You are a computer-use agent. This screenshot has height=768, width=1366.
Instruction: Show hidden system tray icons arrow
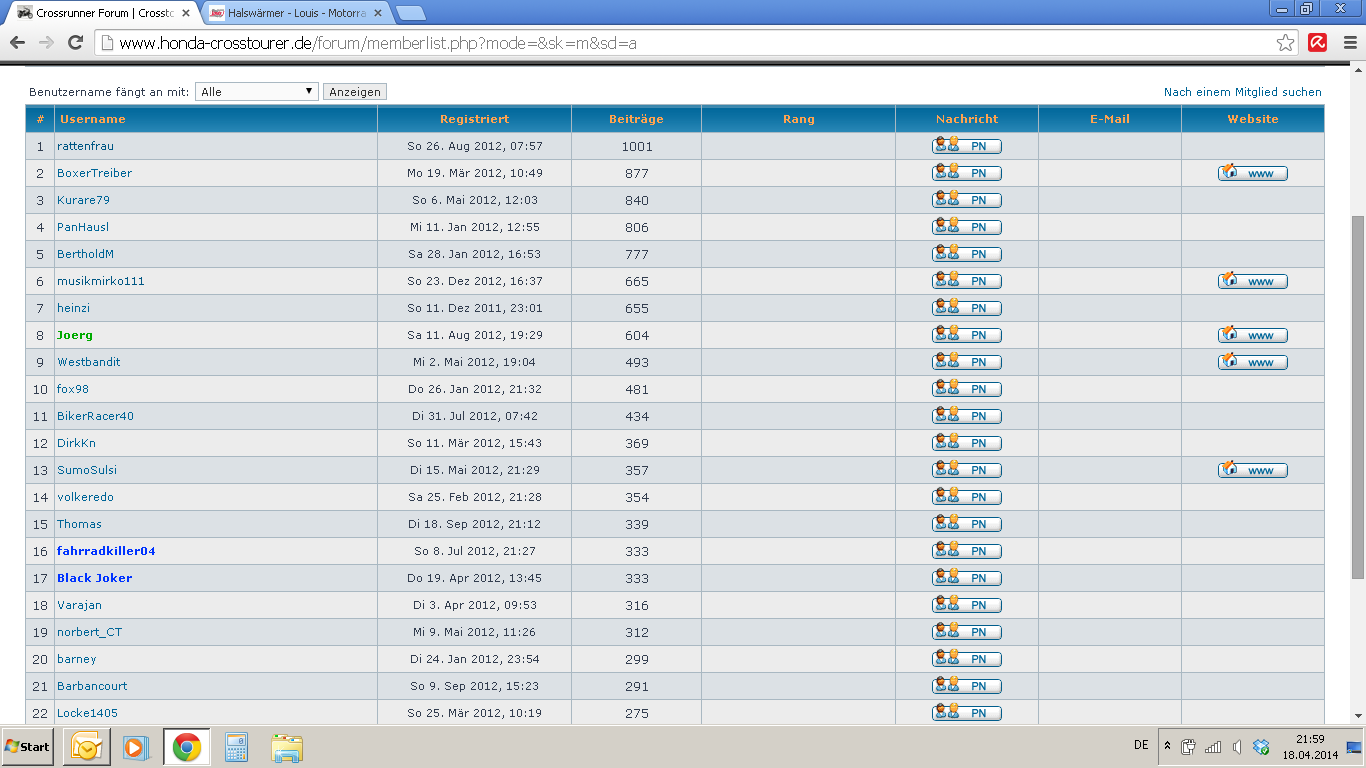pos(1166,746)
